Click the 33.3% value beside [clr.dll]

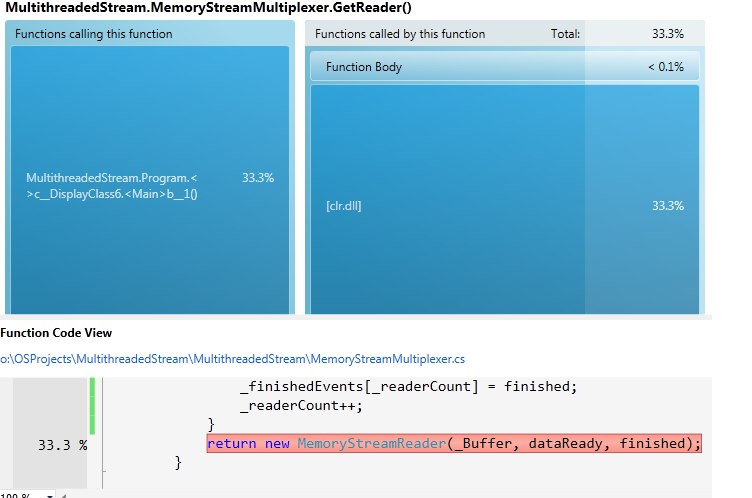tap(668, 206)
